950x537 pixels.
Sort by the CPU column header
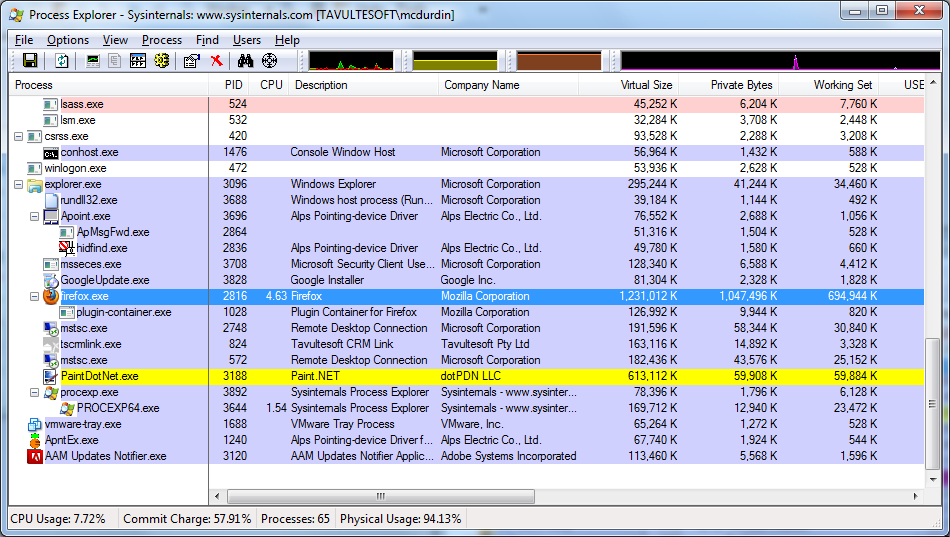271,85
